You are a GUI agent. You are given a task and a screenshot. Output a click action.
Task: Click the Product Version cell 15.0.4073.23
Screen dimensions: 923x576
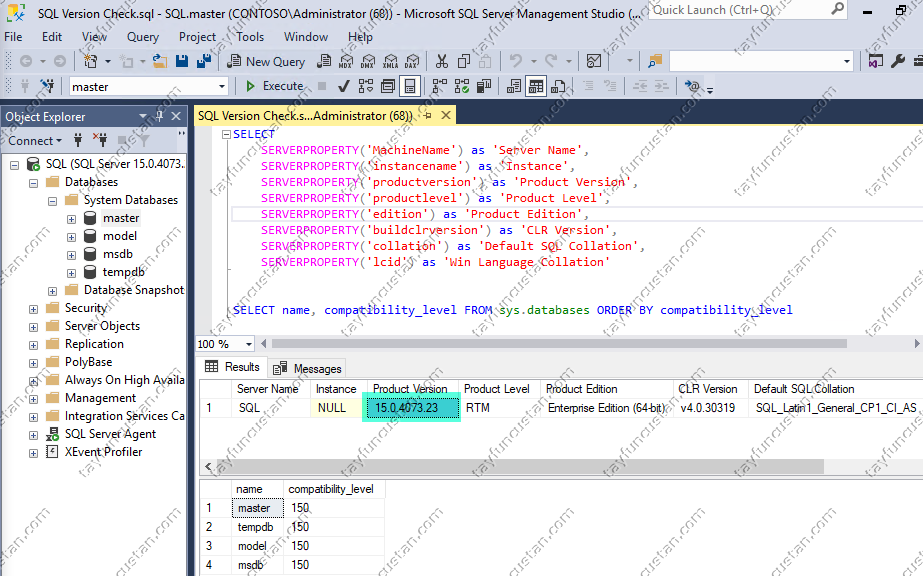coord(411,408)
